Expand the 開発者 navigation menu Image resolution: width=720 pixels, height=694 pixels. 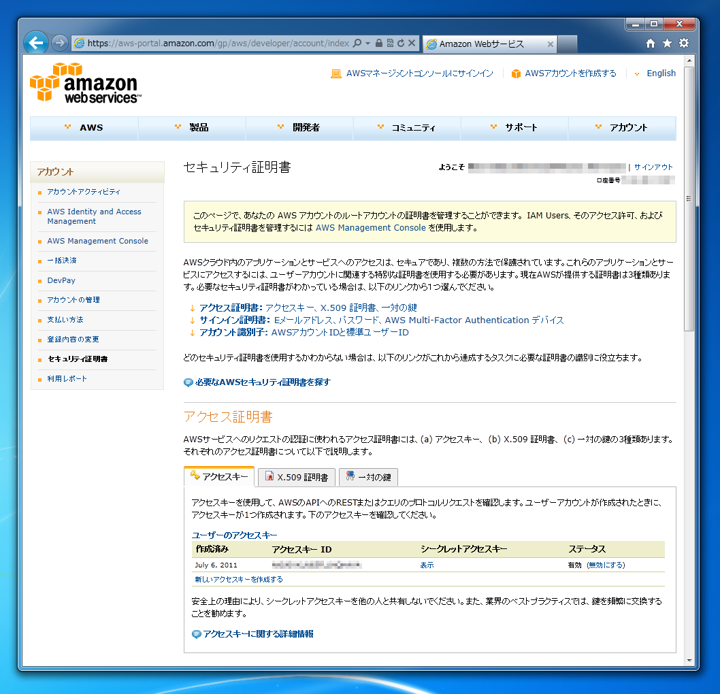pos(299,128)
